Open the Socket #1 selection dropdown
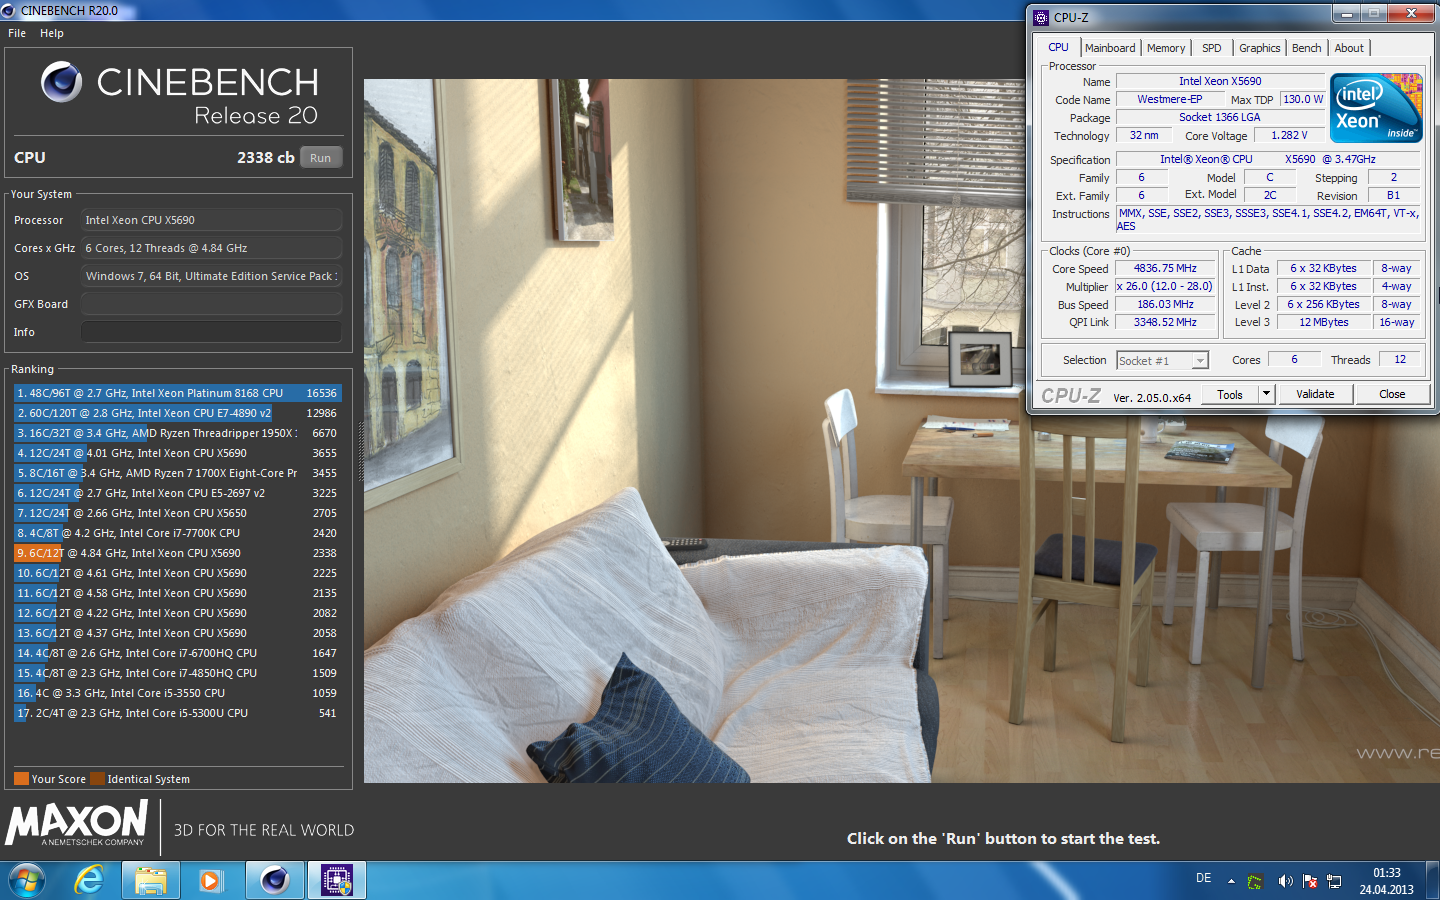1440x900 pixels. pos(1163,360)
